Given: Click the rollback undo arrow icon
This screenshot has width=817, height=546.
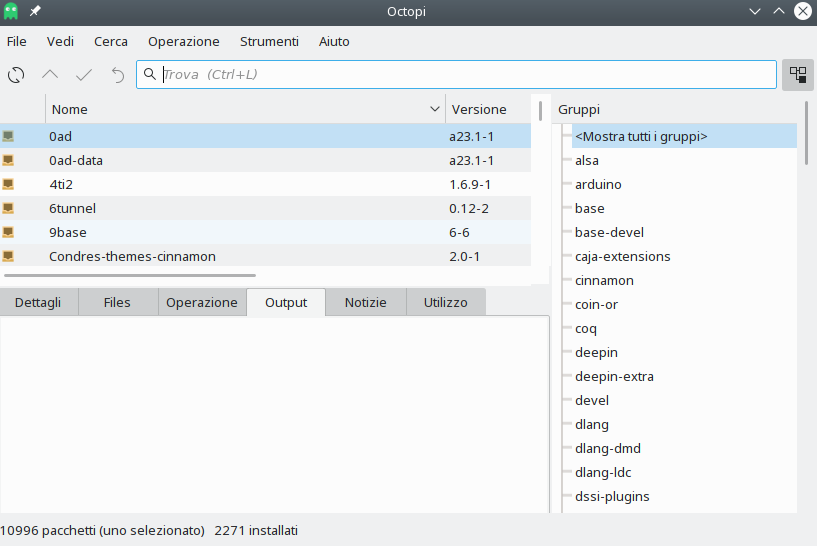Looking at the screenshot, I should 117,75.
